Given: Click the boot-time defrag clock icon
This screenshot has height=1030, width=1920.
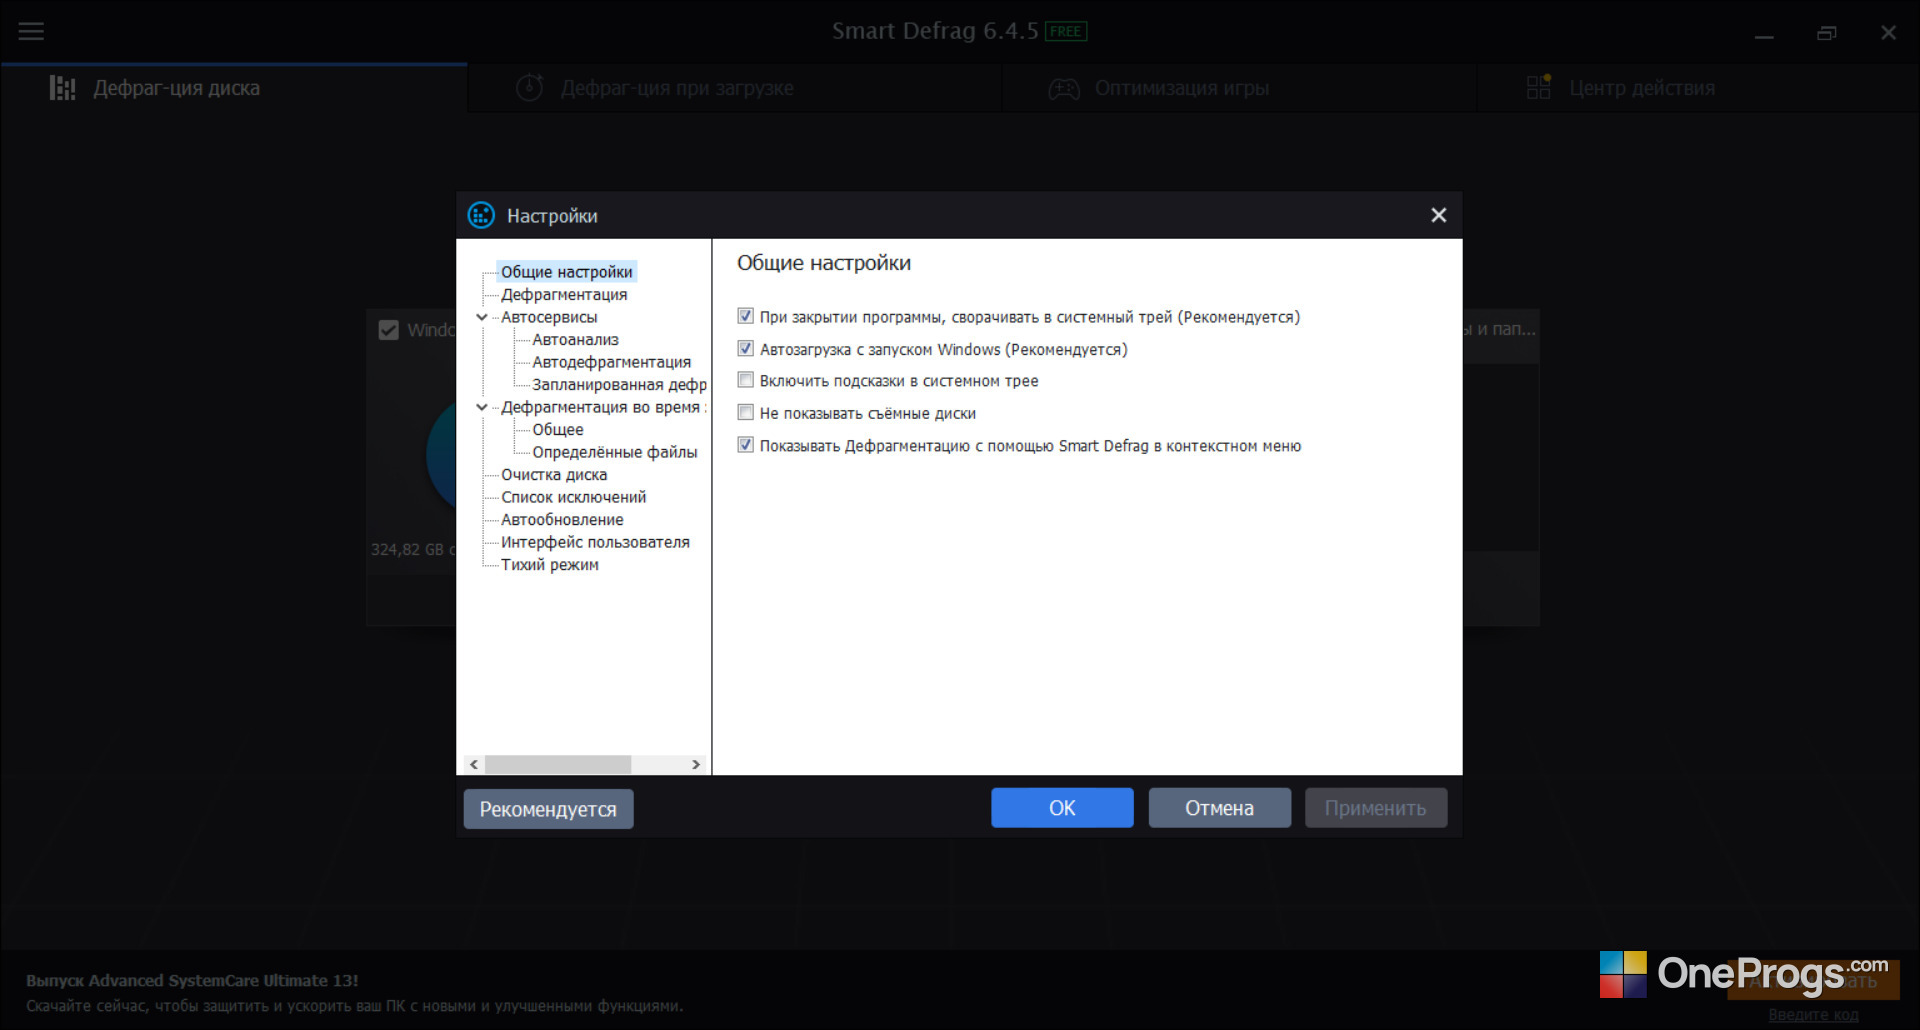Looking at the screenshot, I should pos(529,88).
